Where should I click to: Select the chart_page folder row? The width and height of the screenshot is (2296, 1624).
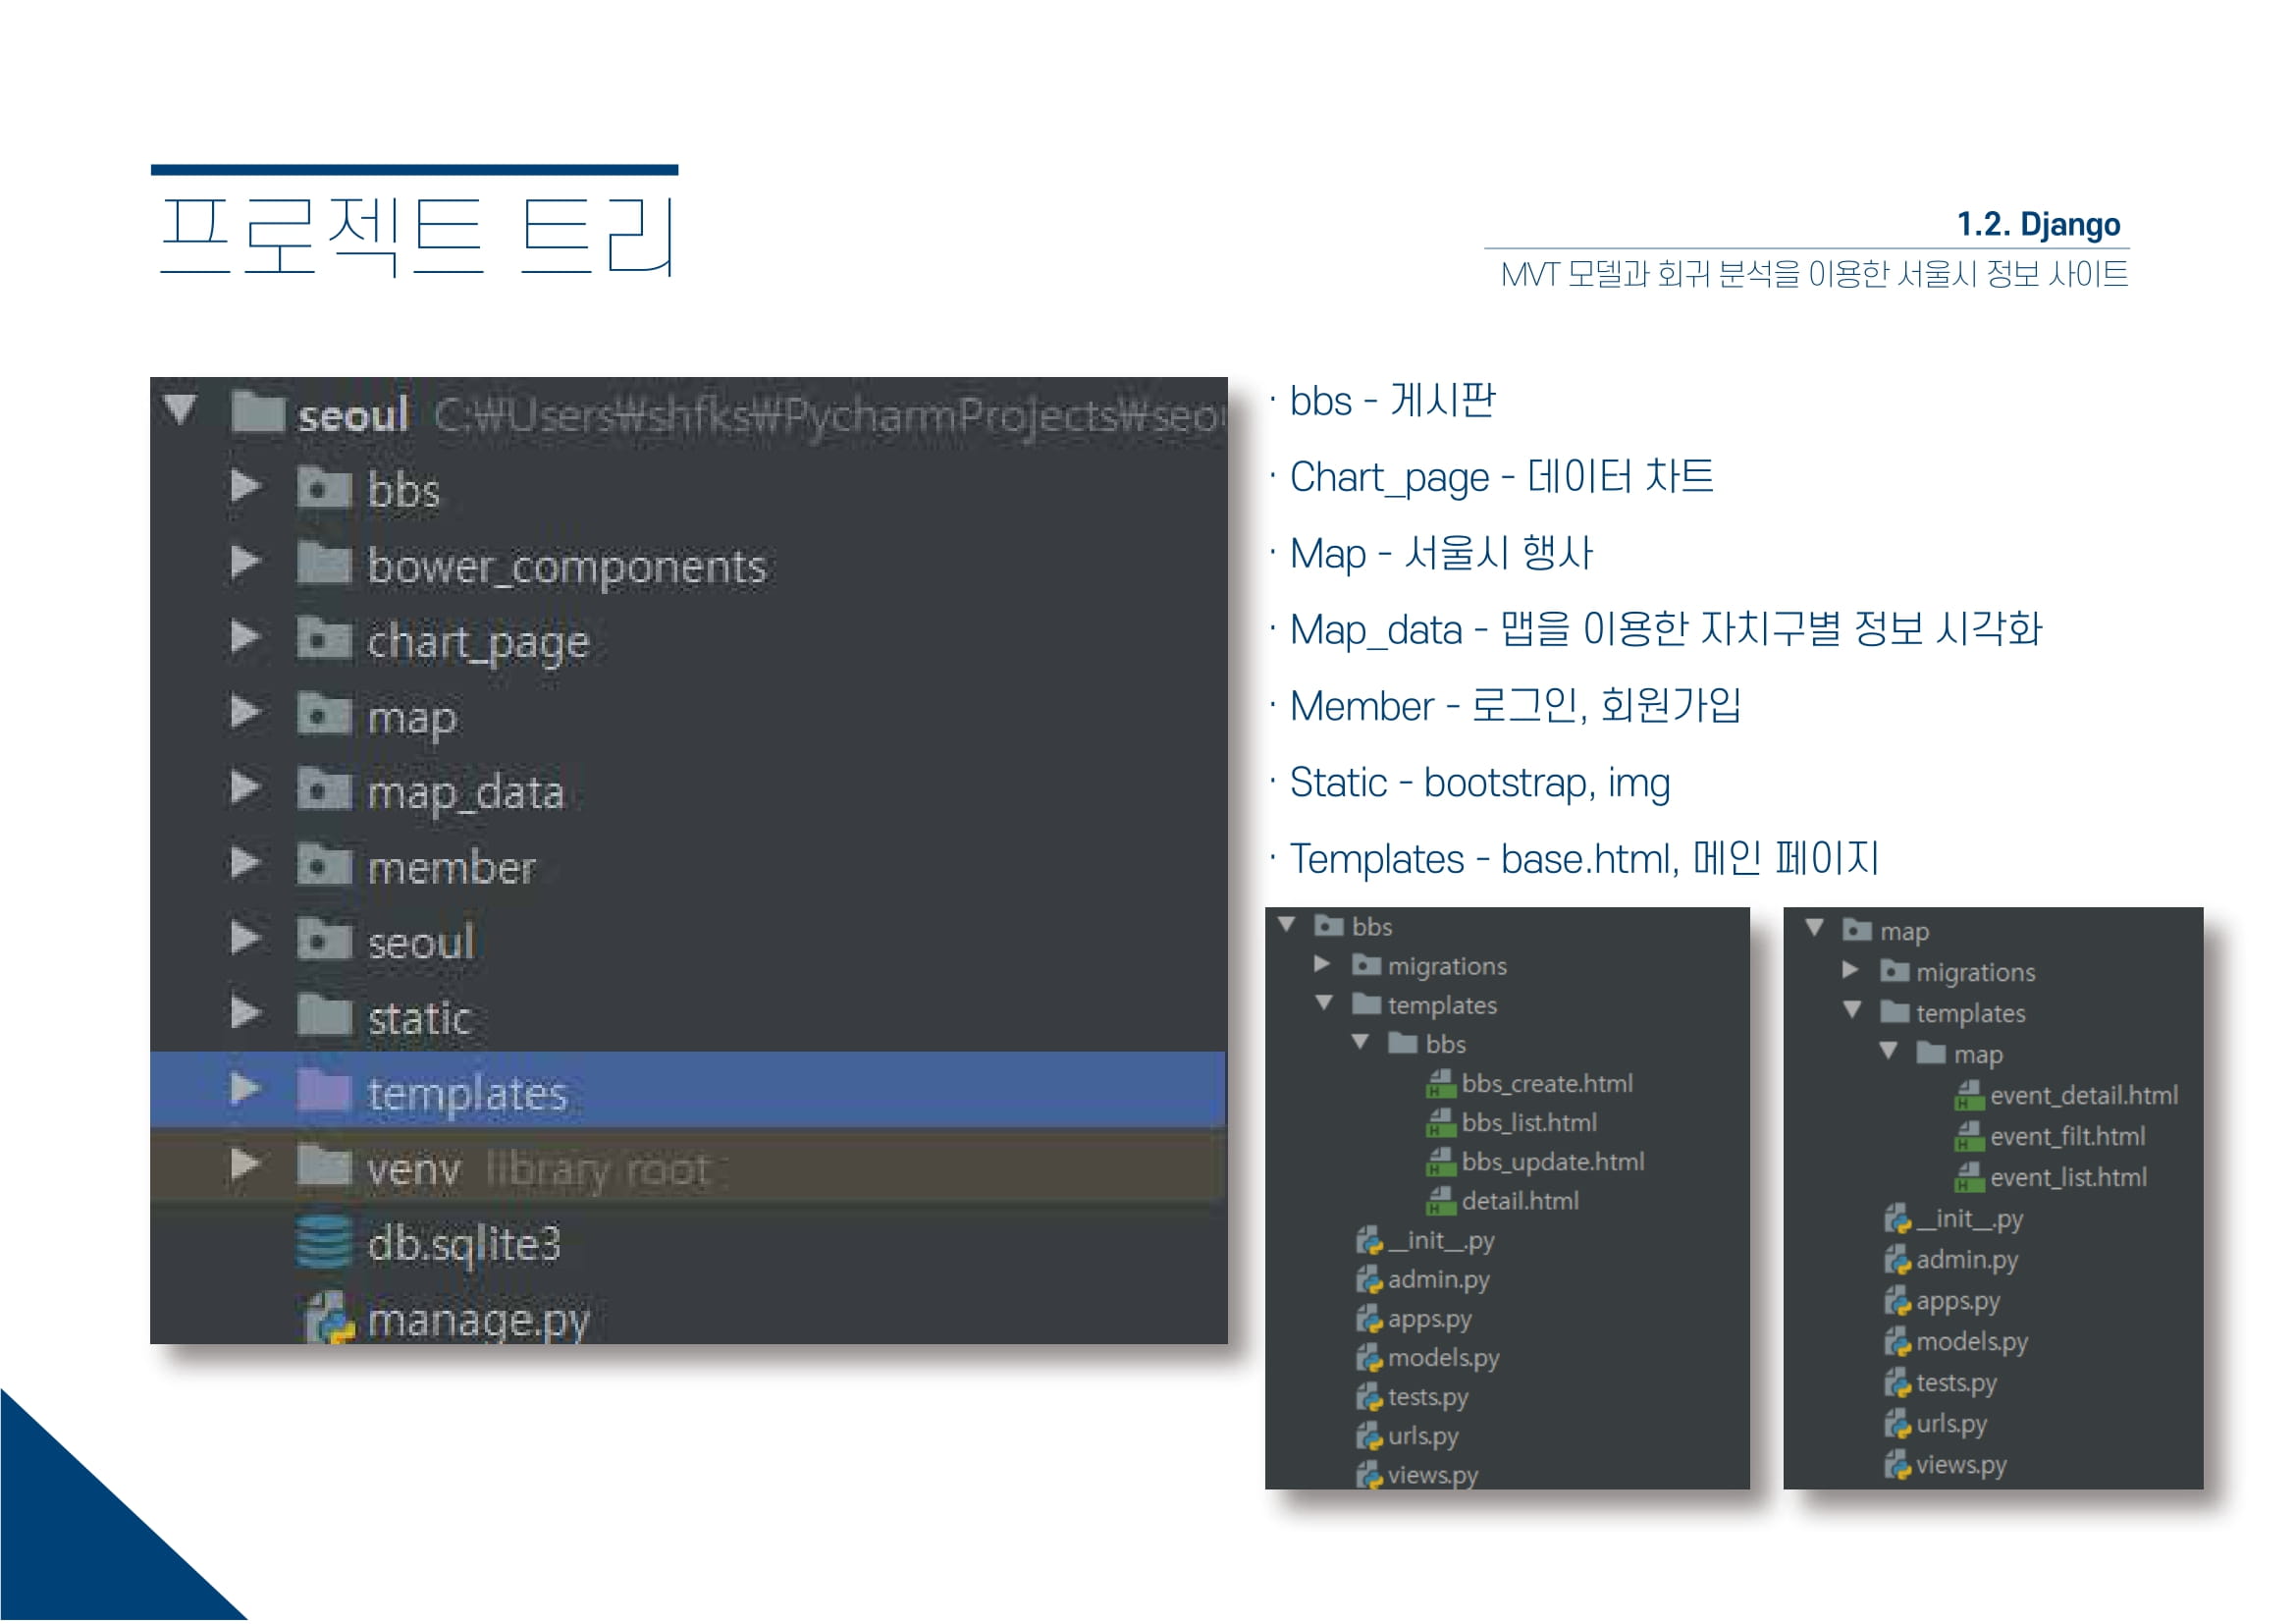688,640
